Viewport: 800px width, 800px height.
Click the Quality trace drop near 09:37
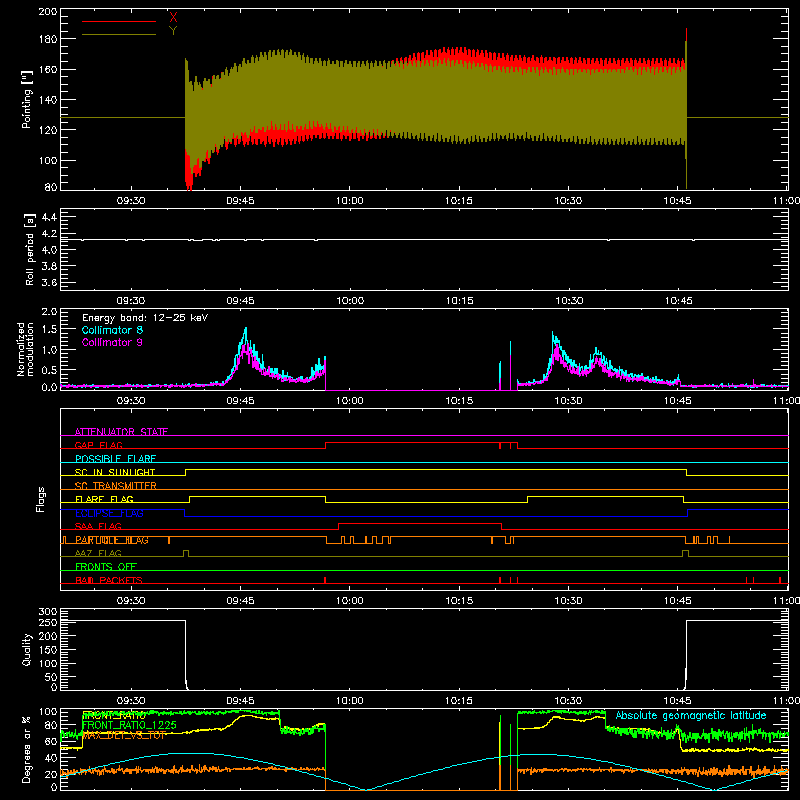coord(186,655)
